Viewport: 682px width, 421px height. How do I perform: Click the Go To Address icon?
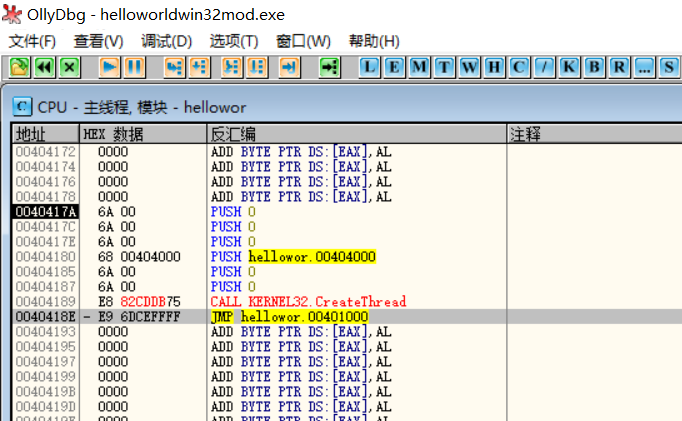329,67
